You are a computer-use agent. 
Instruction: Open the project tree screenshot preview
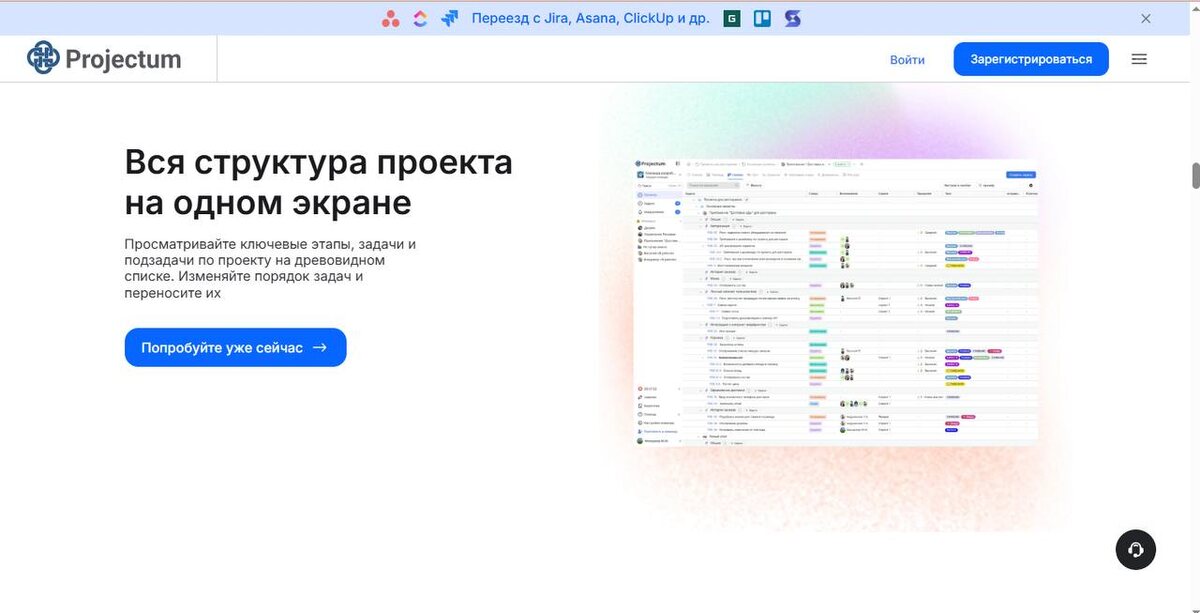pos(836,302)
